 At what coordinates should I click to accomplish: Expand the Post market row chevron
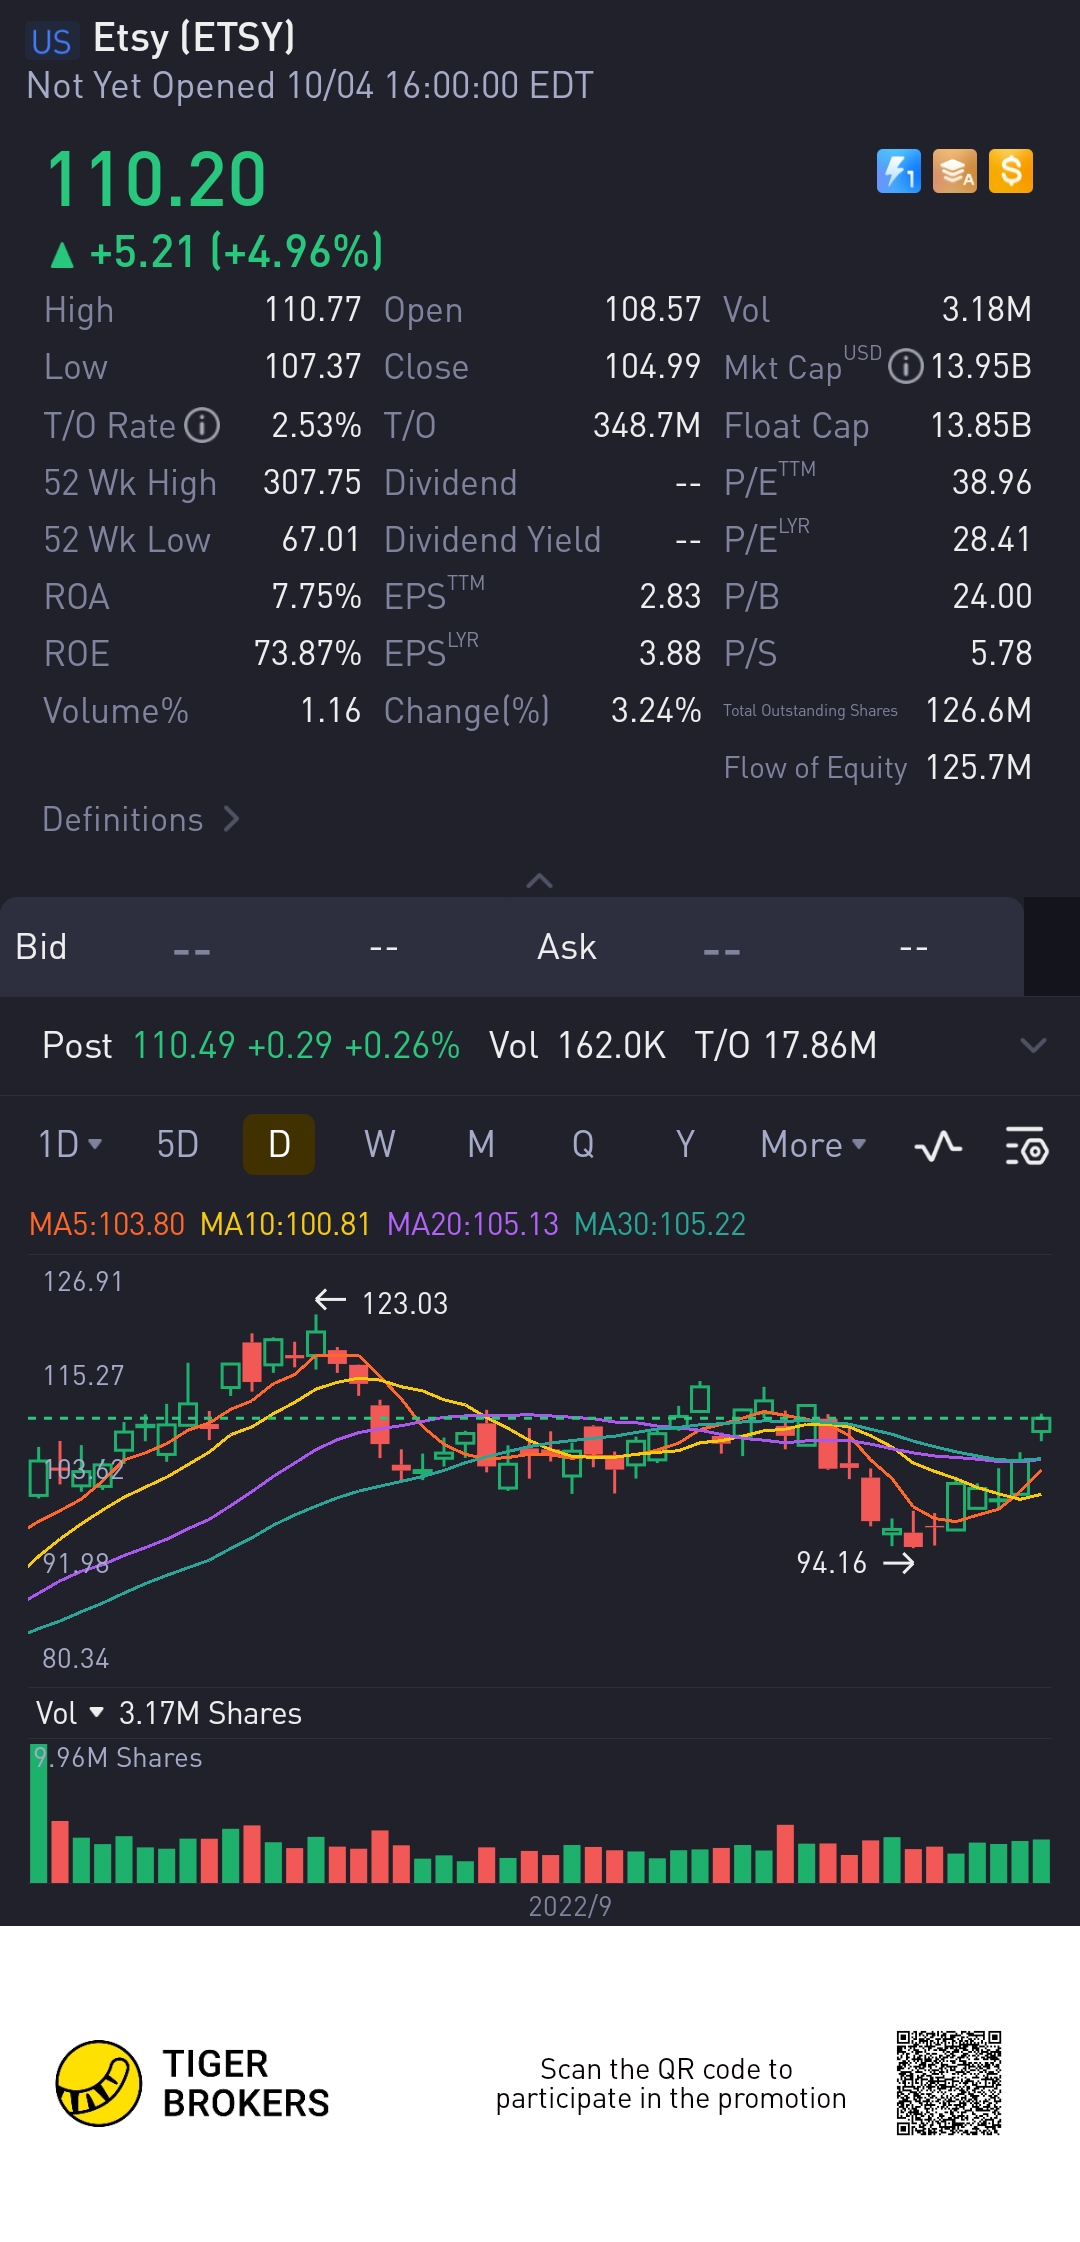click(x=1033, y=1046)
